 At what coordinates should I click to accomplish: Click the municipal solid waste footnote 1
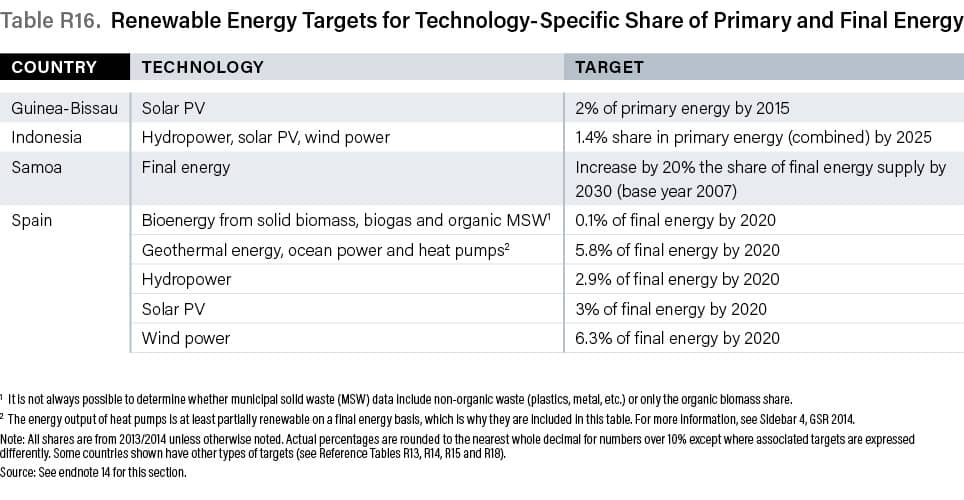point(420,399)
